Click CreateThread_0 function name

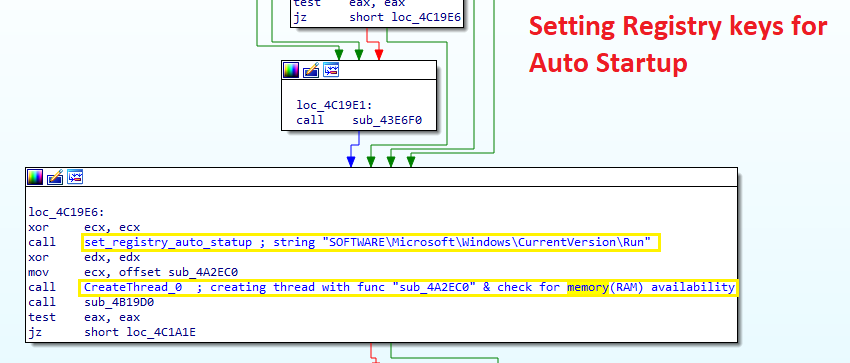pyautogui.click(x=133, y=287)
